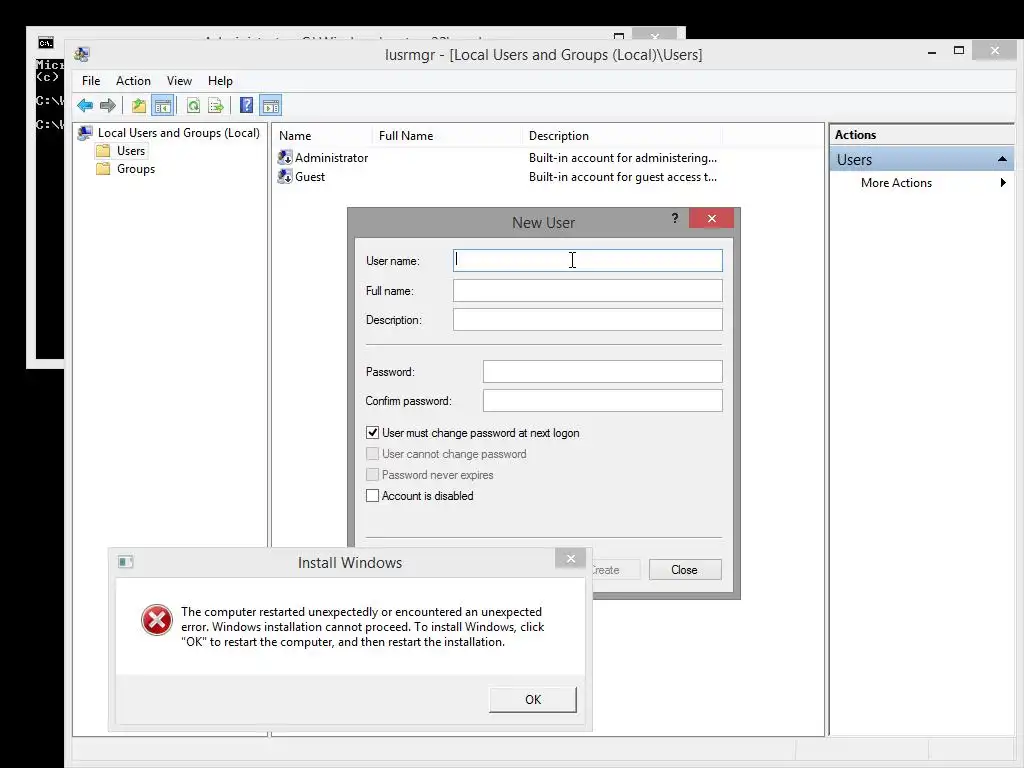Click the Password input field

pos(603,372)
